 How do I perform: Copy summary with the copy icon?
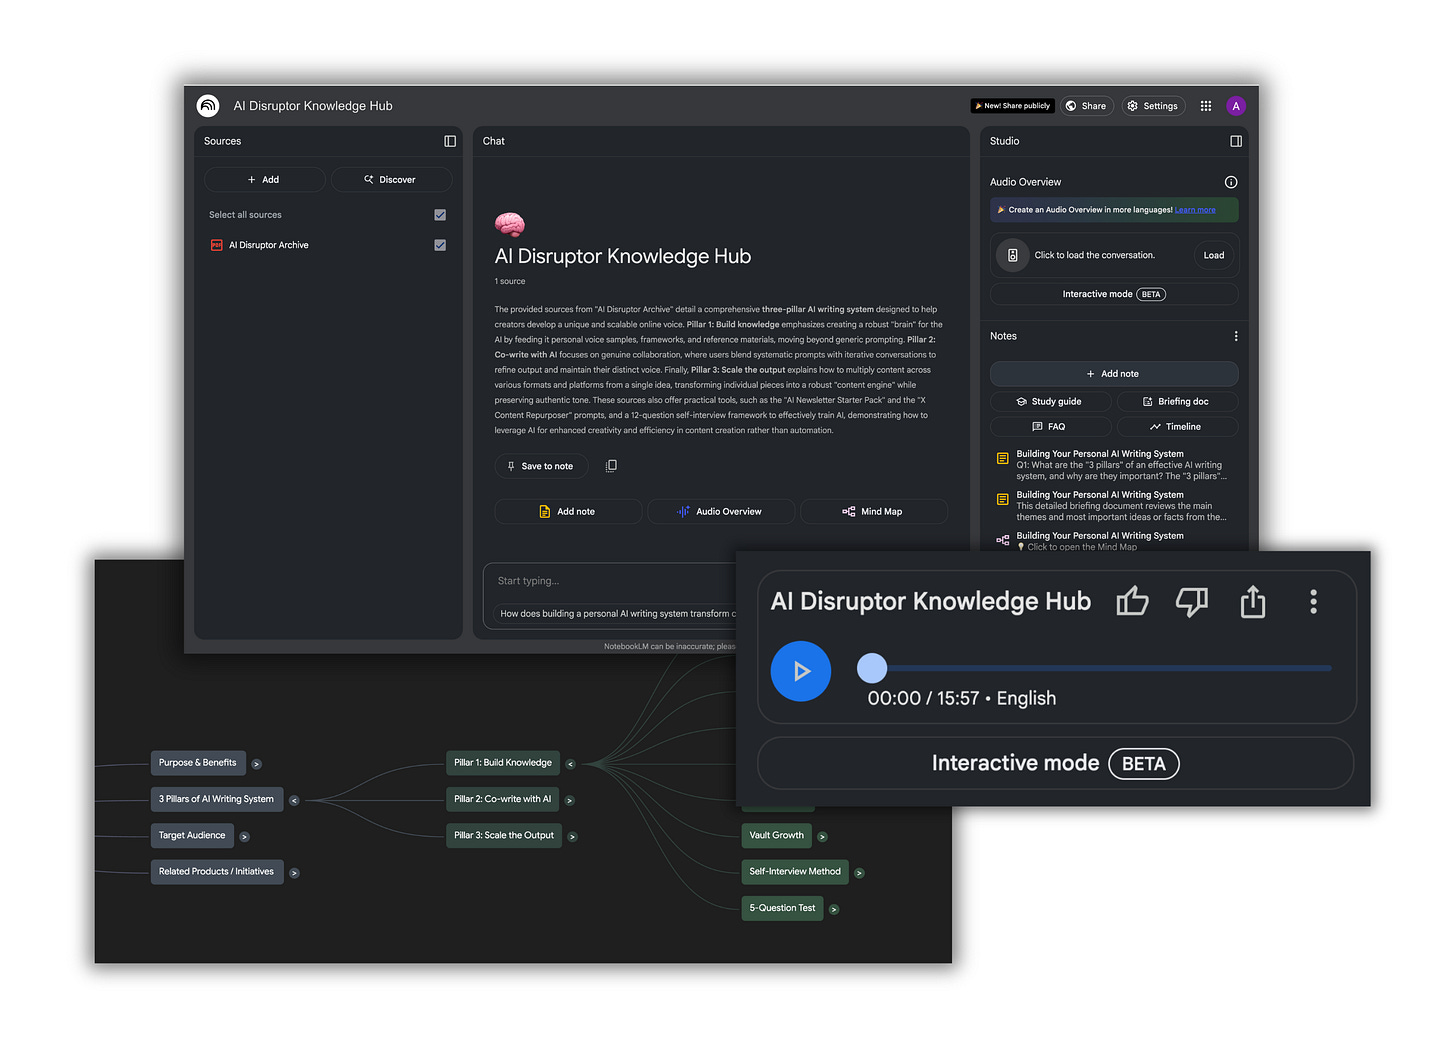611,466
